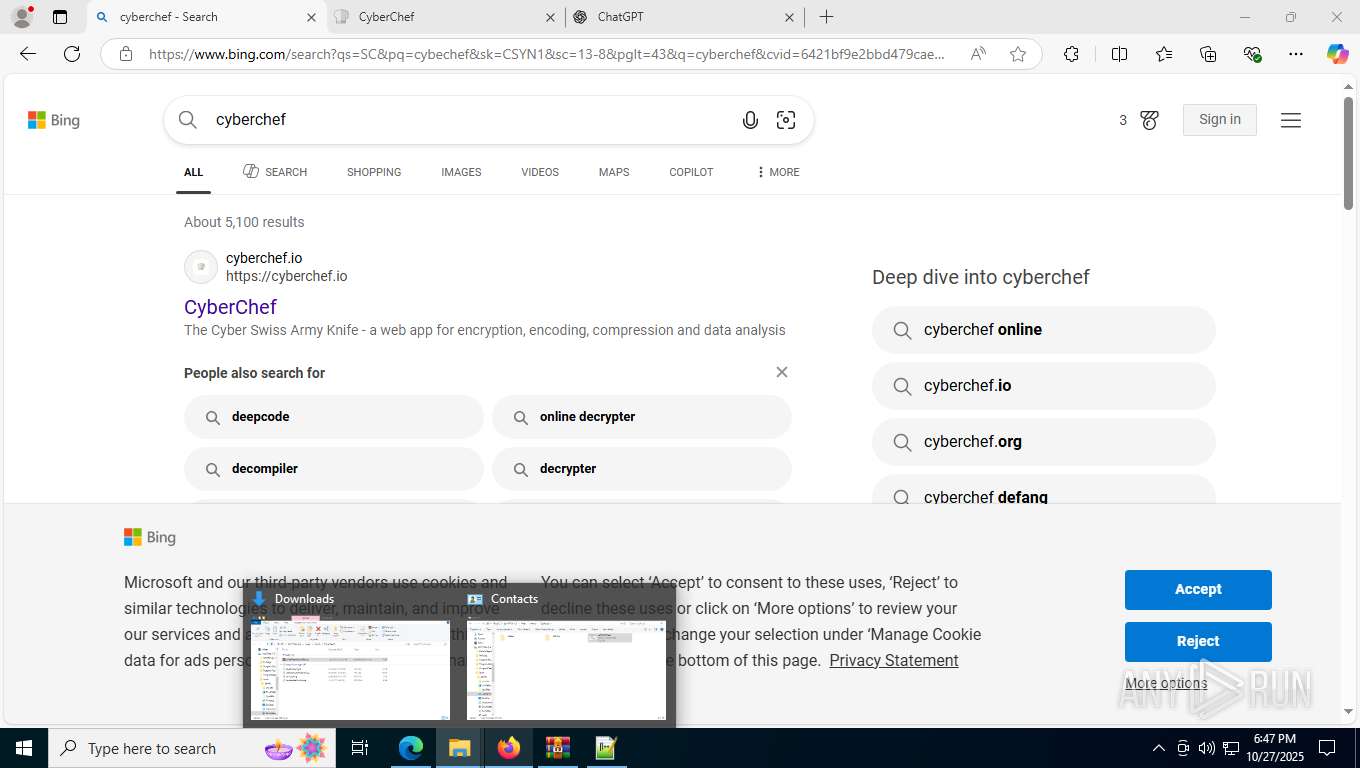Click the taskbar search box

[x=192, y=748]
